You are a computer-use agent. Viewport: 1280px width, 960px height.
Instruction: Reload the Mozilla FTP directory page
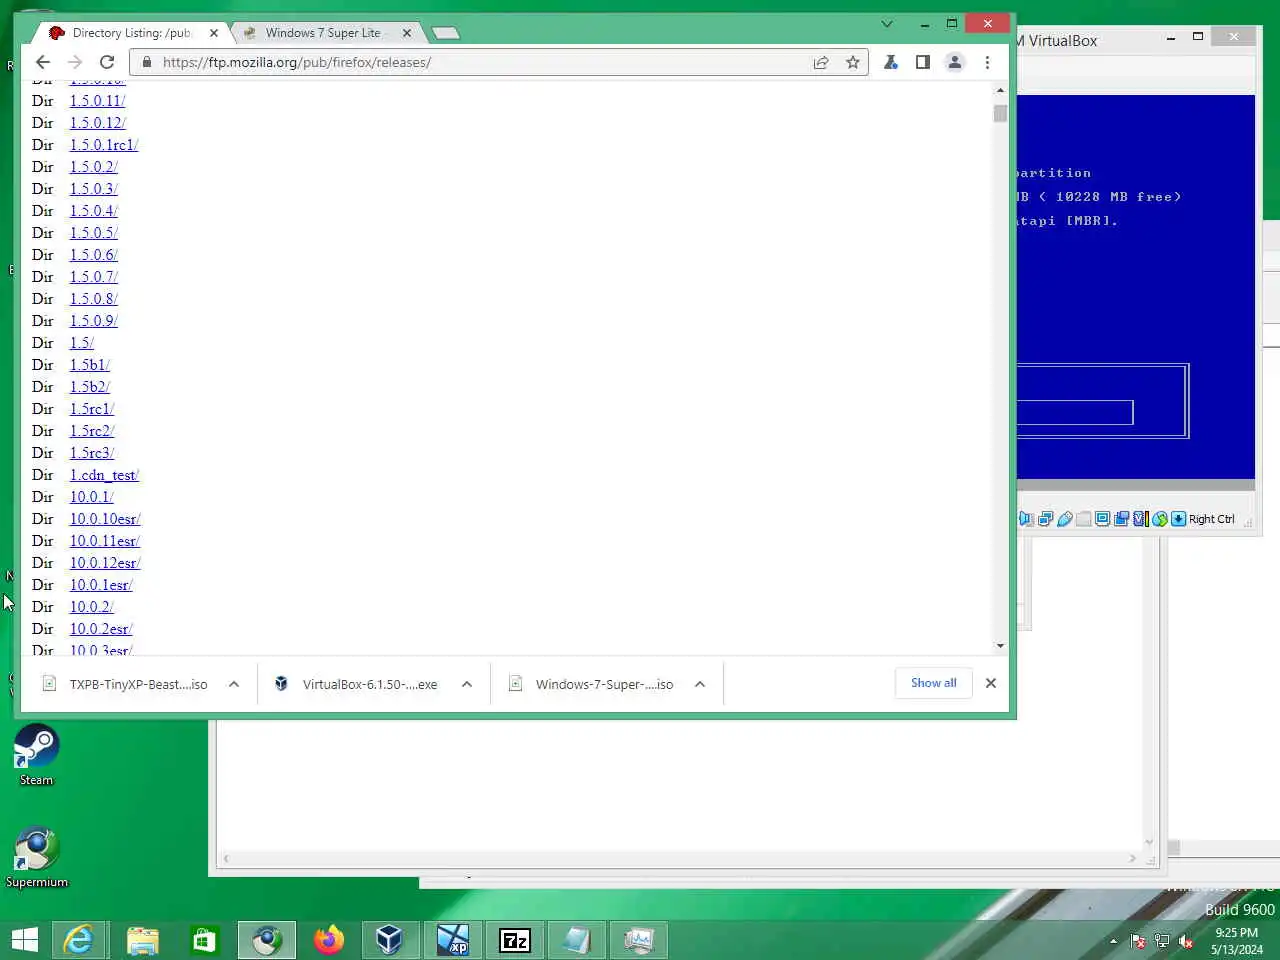pyautogui.click(x=107, y=62)
